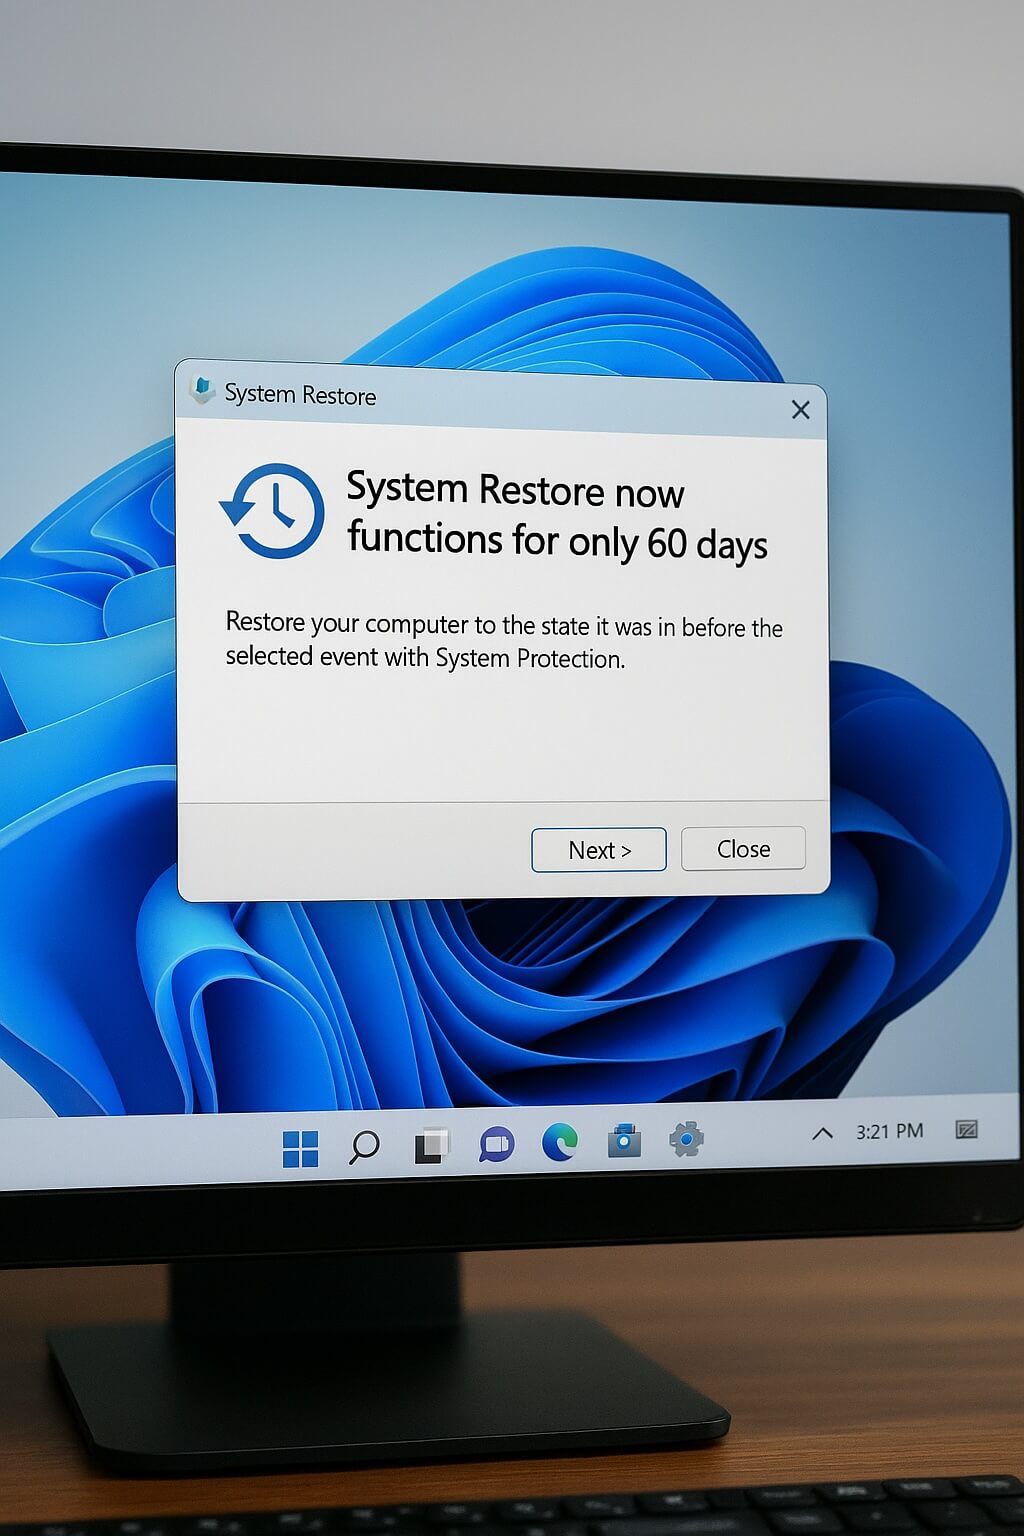Click the "System Restore" title bar text
The height and width of the screenshot is (1536, 1024).
(300, 394)
